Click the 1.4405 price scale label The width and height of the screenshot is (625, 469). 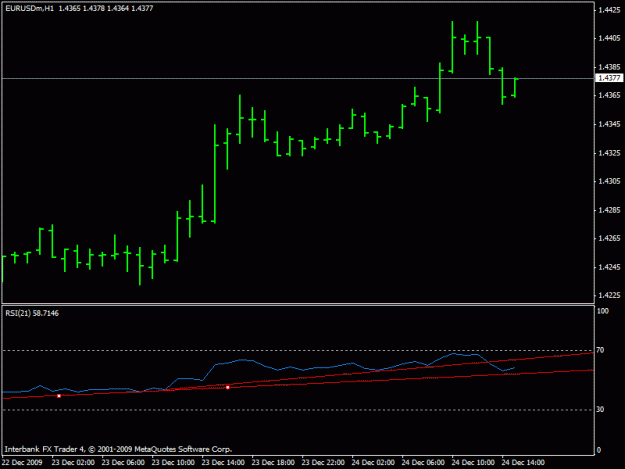609,38
